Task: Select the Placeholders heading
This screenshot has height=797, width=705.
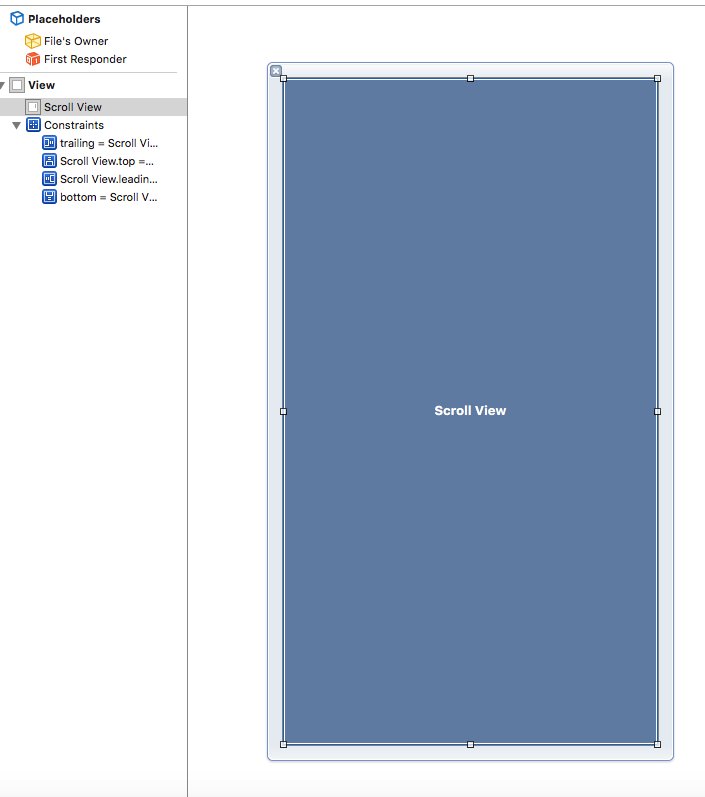Action: tap(64, 19)
